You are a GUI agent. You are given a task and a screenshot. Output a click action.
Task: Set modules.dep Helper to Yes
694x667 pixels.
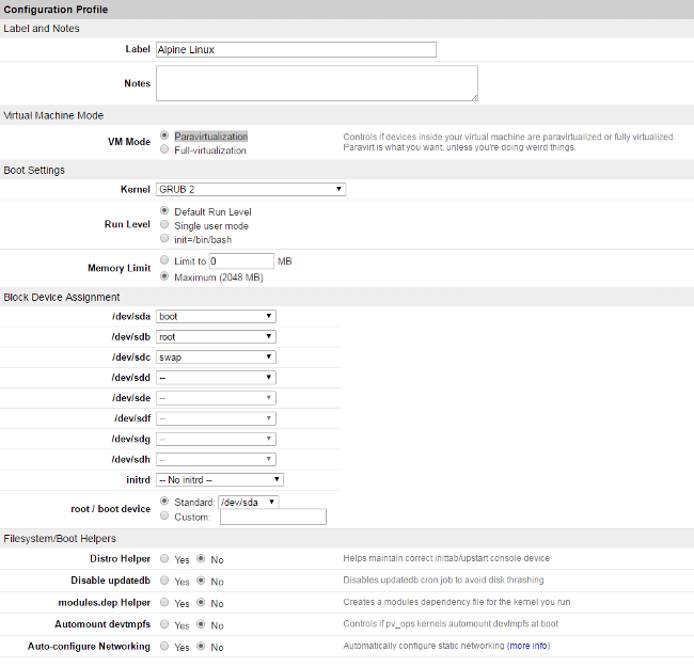(164, 602)
